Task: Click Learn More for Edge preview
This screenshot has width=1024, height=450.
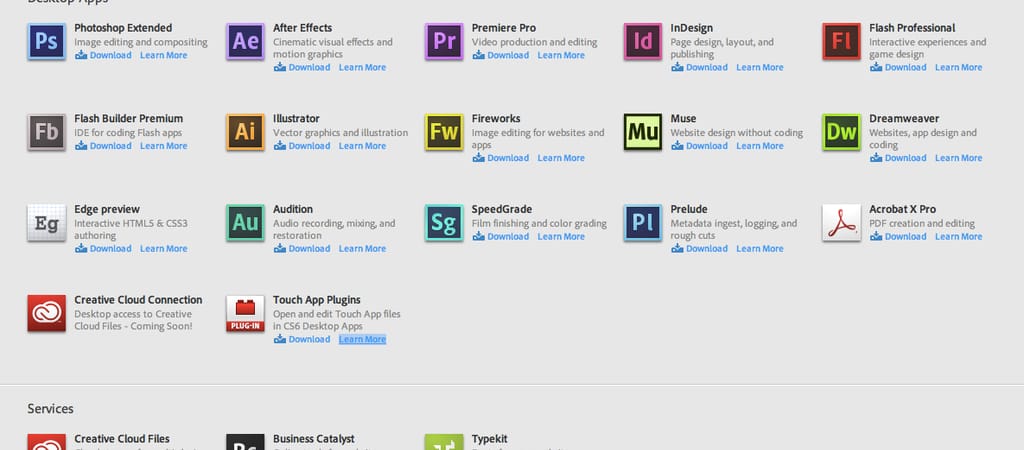Action: (x=163, y=248)
